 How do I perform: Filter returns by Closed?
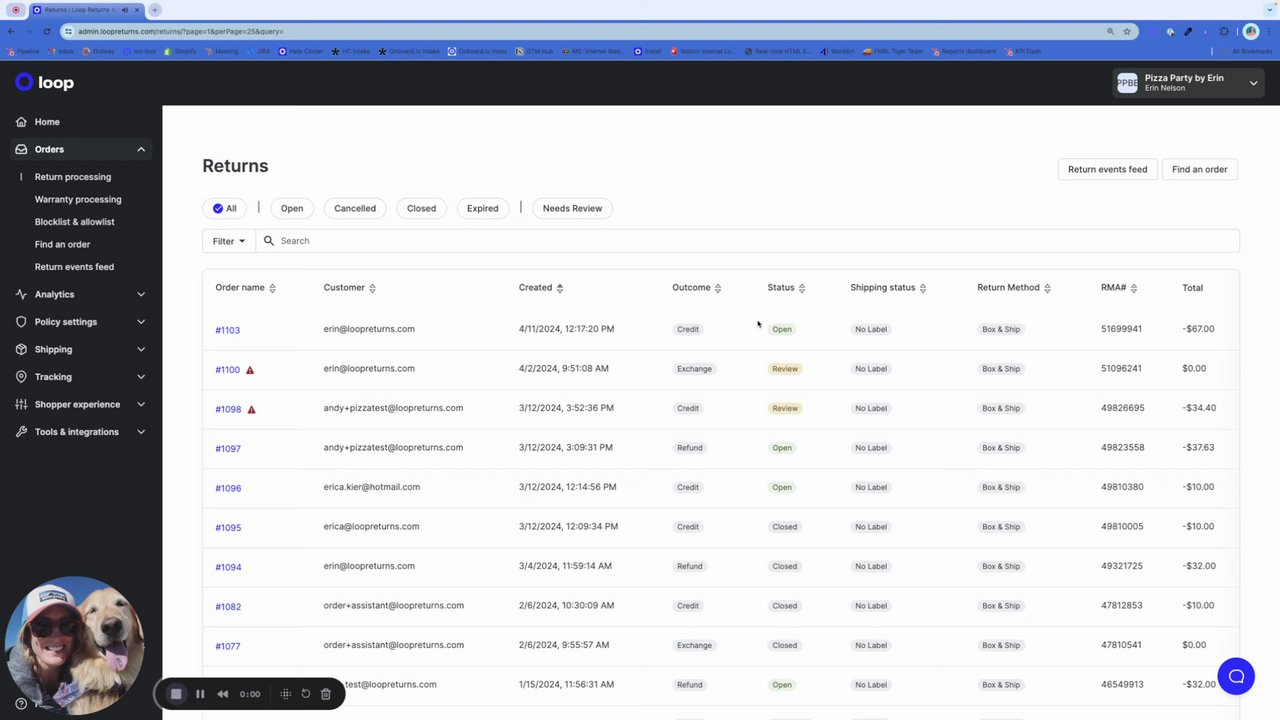tap(421, 208)
